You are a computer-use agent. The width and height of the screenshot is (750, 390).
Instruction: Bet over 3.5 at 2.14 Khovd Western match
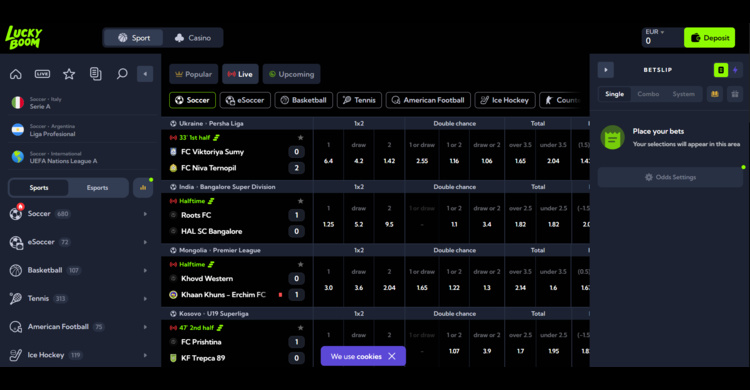coord(520,281)
